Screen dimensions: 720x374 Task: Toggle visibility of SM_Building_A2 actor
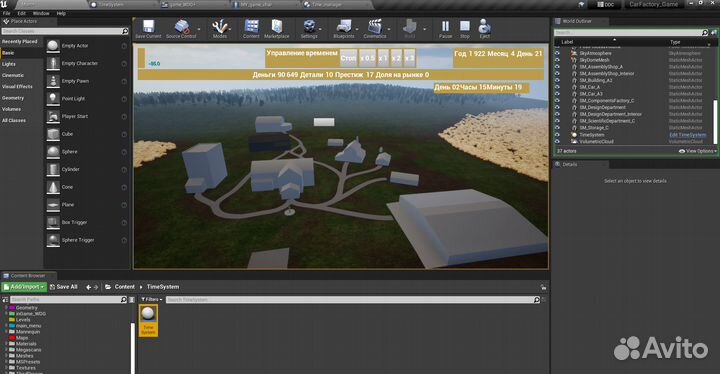click(x=557, y=80)
